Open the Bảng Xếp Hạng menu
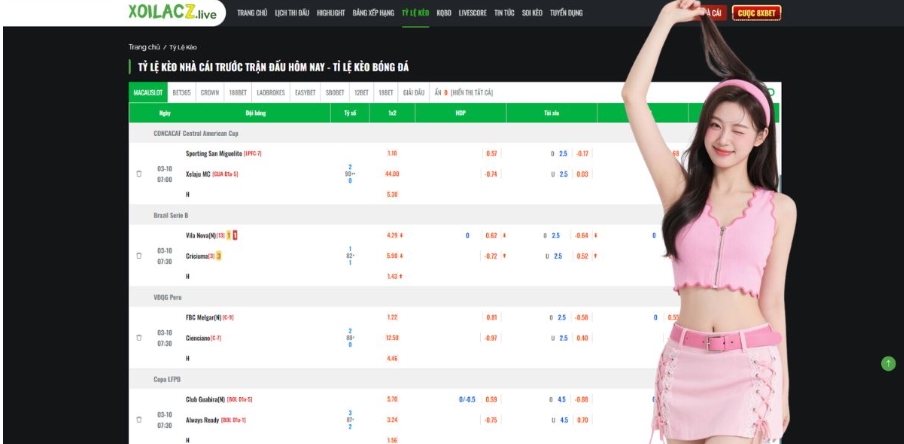The width and height of the screenshot is (904, 444). tap(374, 13)
